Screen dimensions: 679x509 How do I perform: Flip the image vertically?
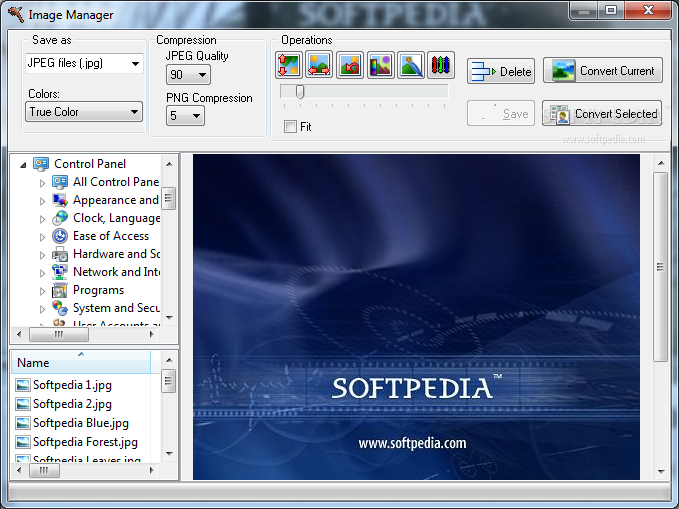288,65
